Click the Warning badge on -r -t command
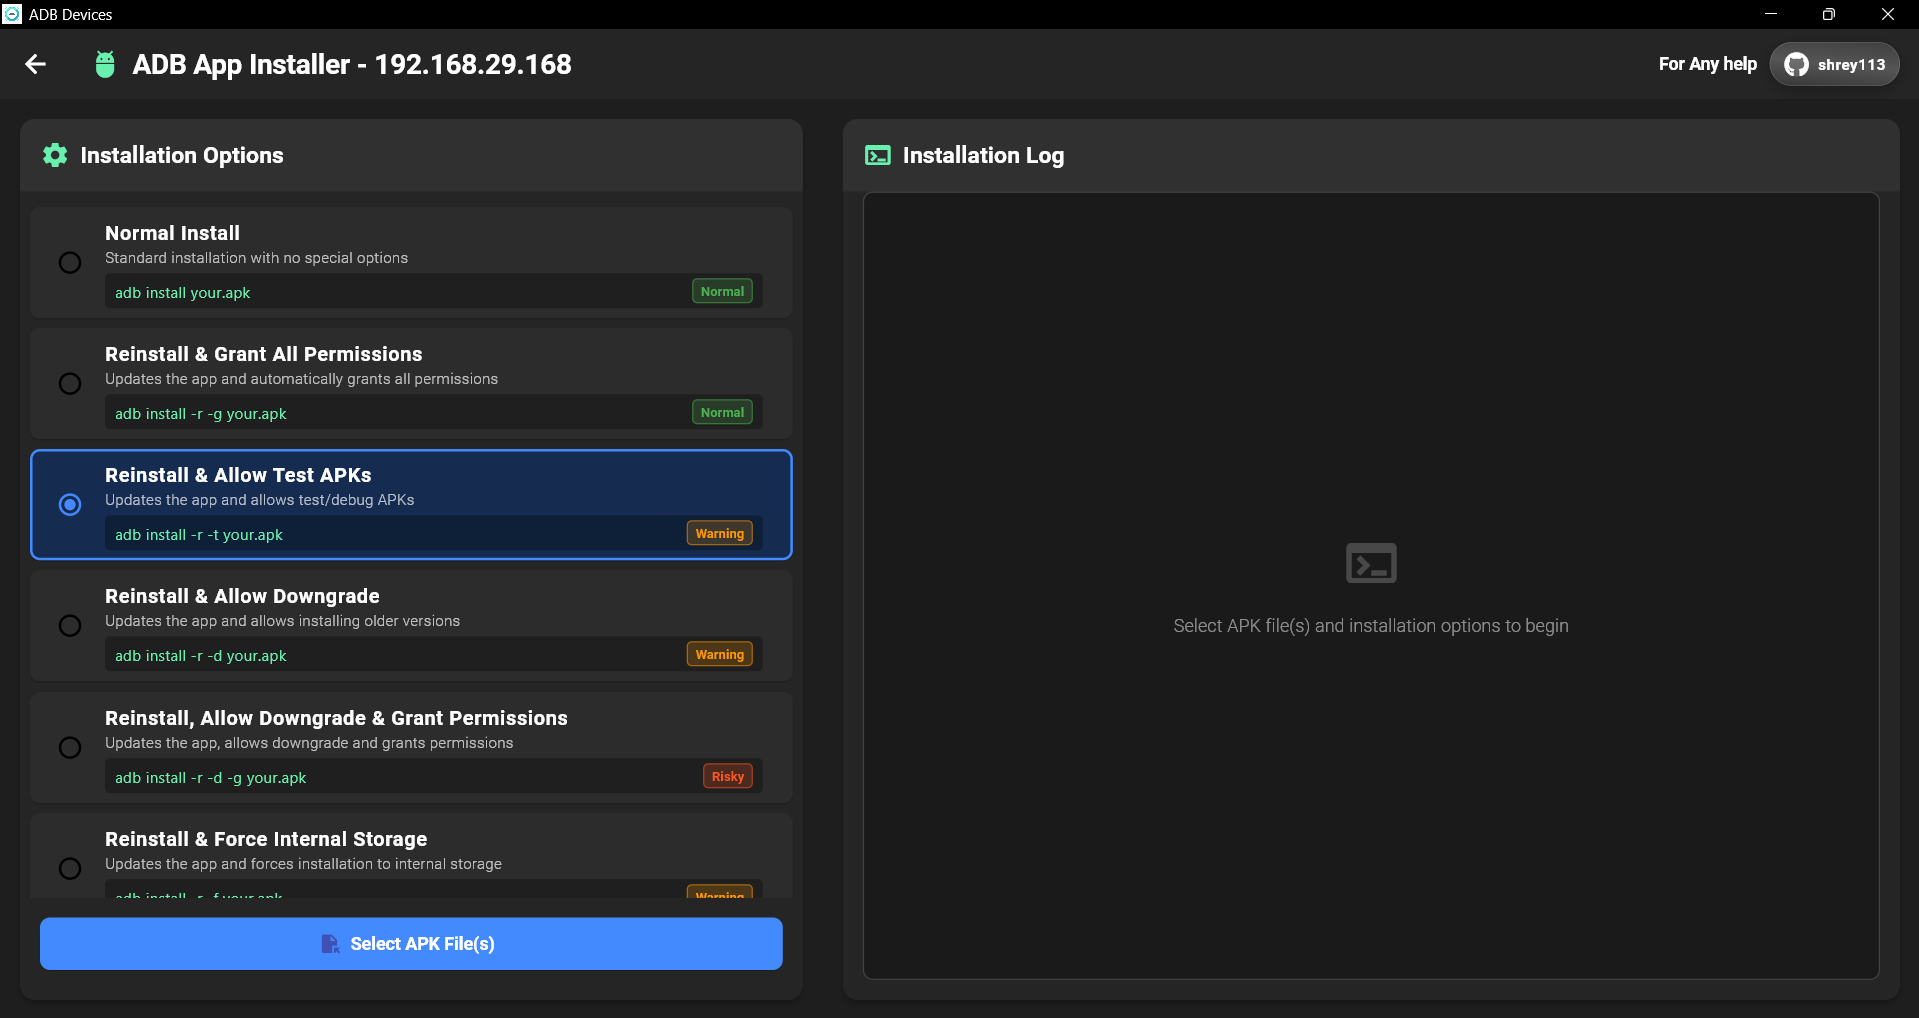 click(x=719, y=533)
